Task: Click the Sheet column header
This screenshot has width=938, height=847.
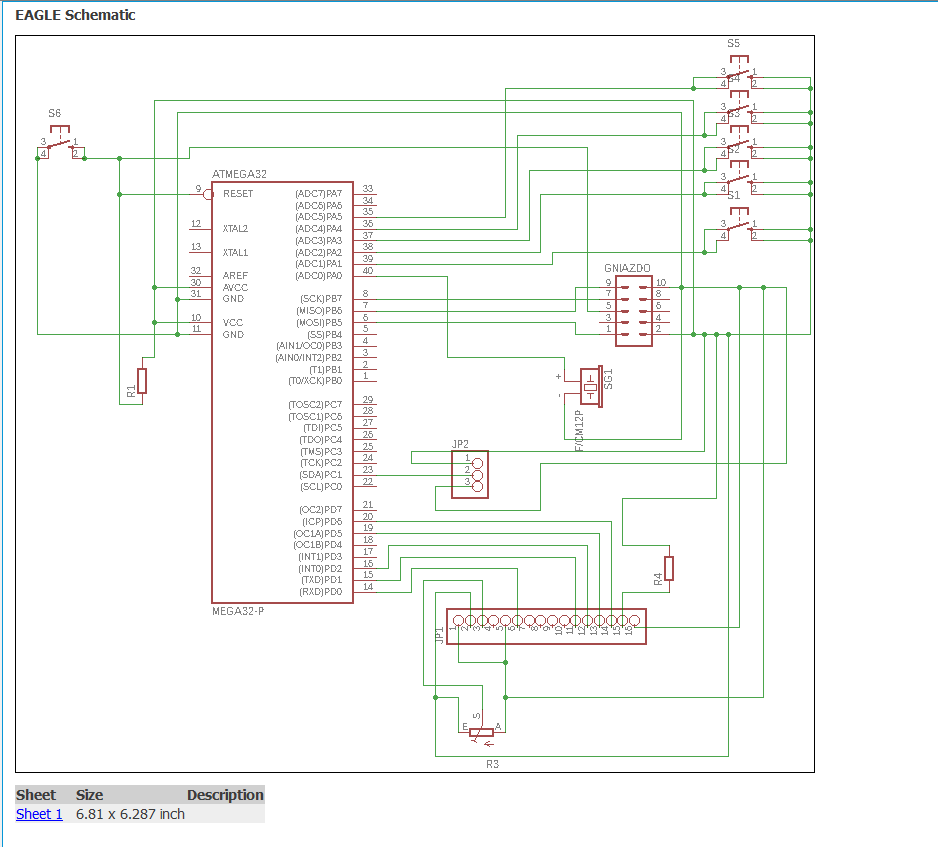Action: click(37, 794)
